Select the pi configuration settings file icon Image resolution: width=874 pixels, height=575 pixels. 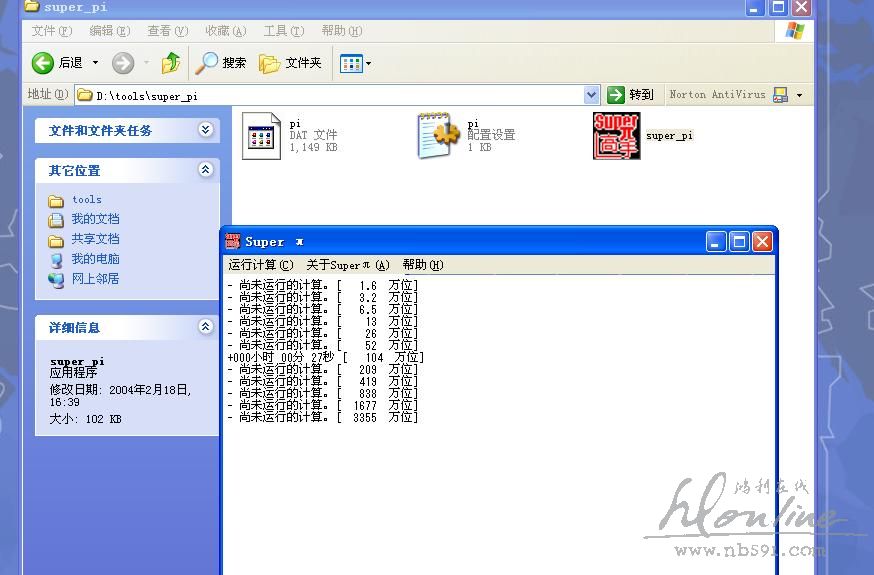[x=439, y=136]
